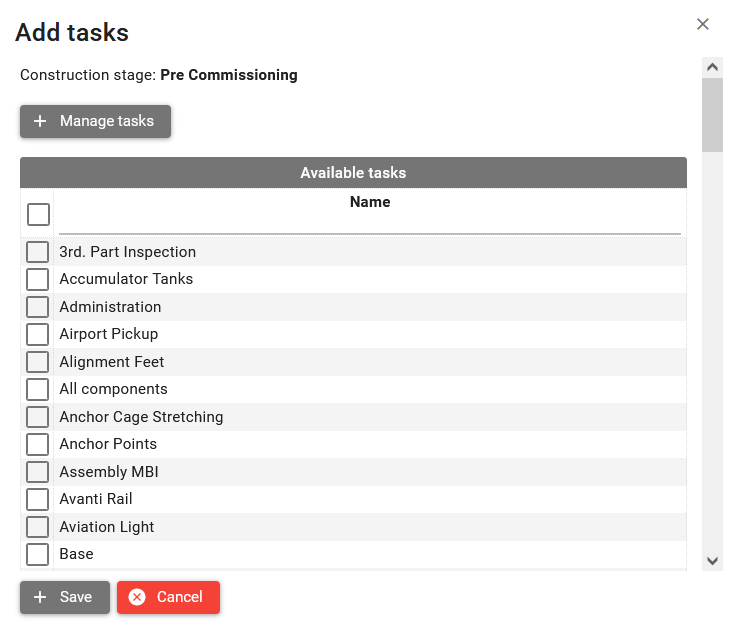Click the vertical scrollbar thumb
The height and width of the screenshot is (624, 734).
(712, 114)
